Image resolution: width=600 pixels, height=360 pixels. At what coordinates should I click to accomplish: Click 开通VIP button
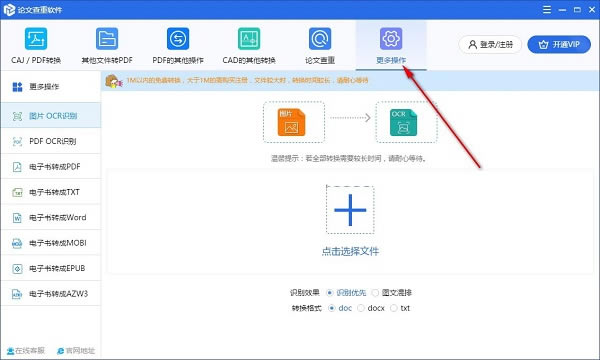[559, 45]
